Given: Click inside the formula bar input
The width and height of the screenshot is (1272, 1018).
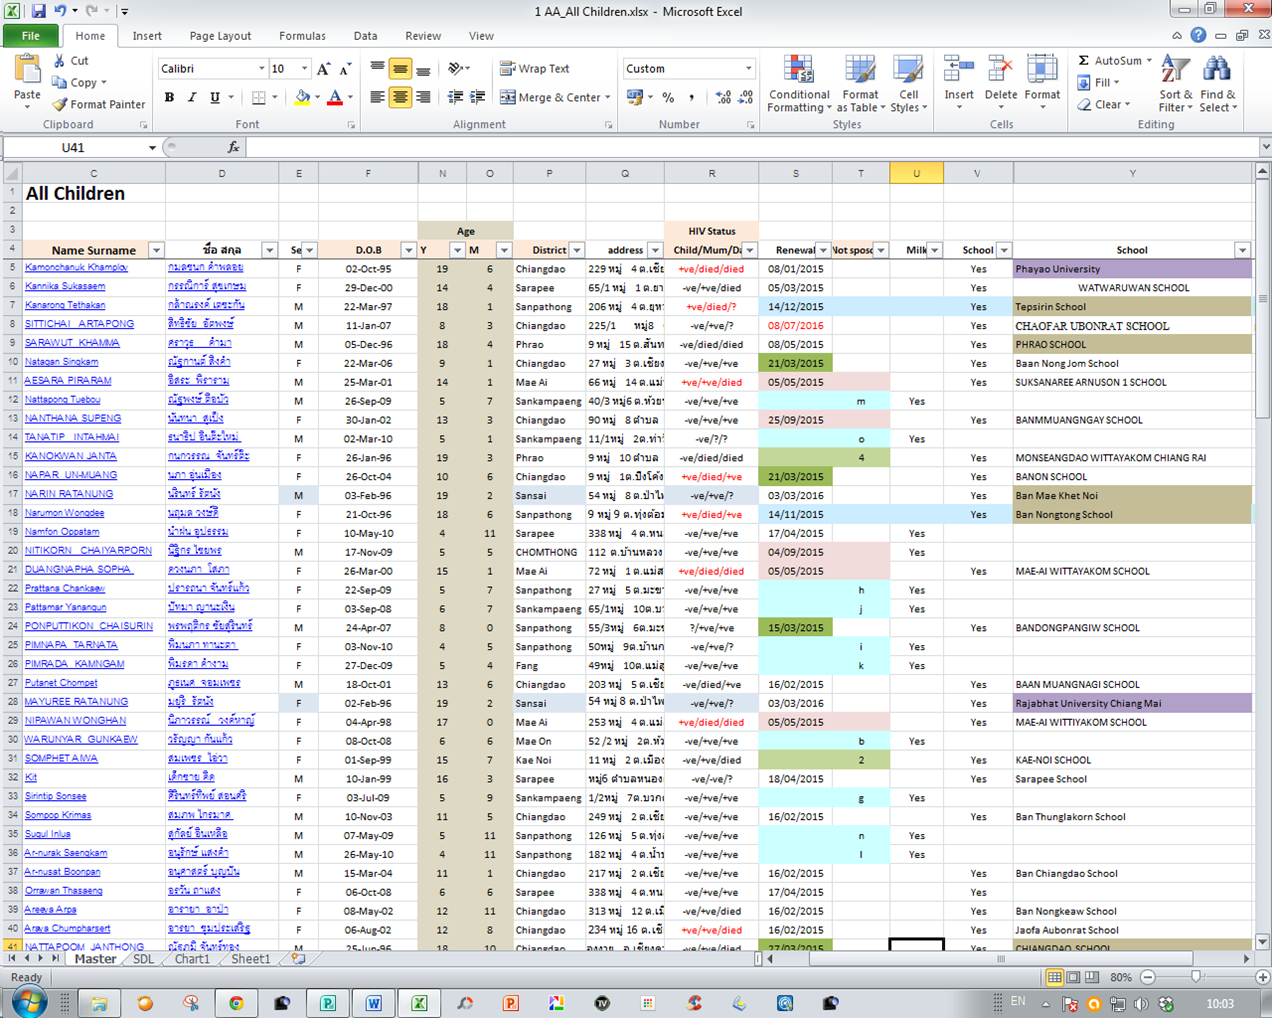Looking at the screenshot, I should tap(750, 148).
